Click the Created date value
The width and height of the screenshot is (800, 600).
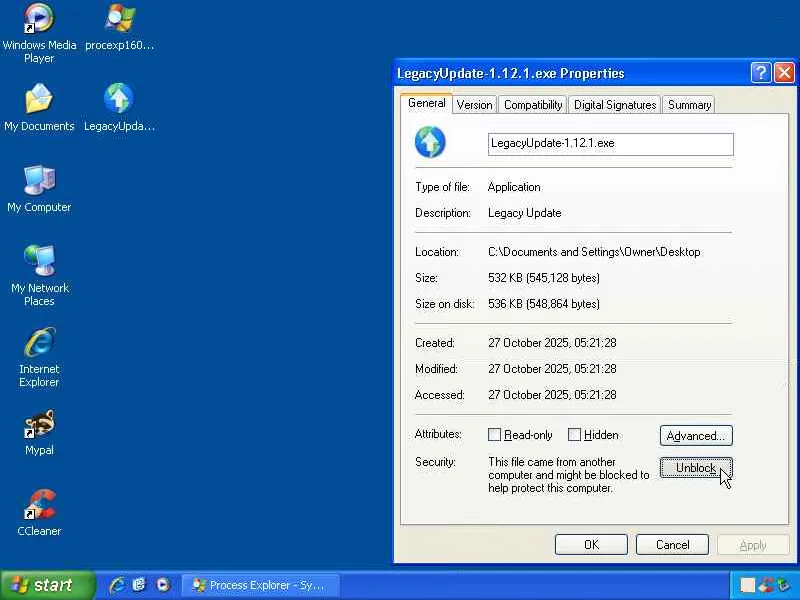click(x=552, y=343)
